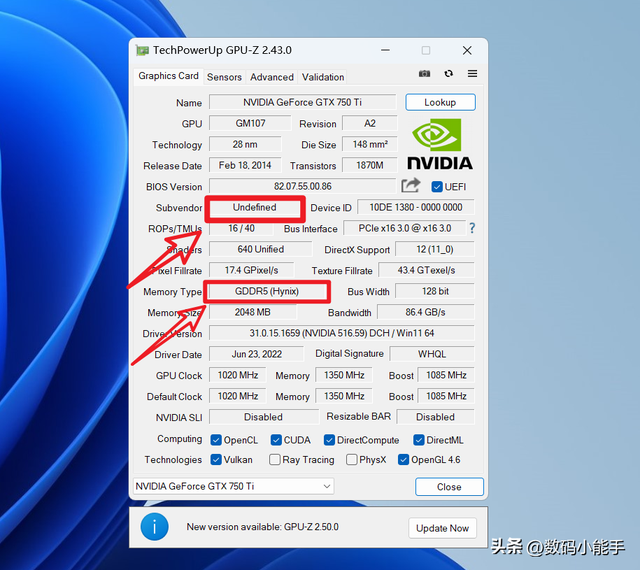
Task: Click the Resizable BAR value Disabled
Action: click(435, 417)
